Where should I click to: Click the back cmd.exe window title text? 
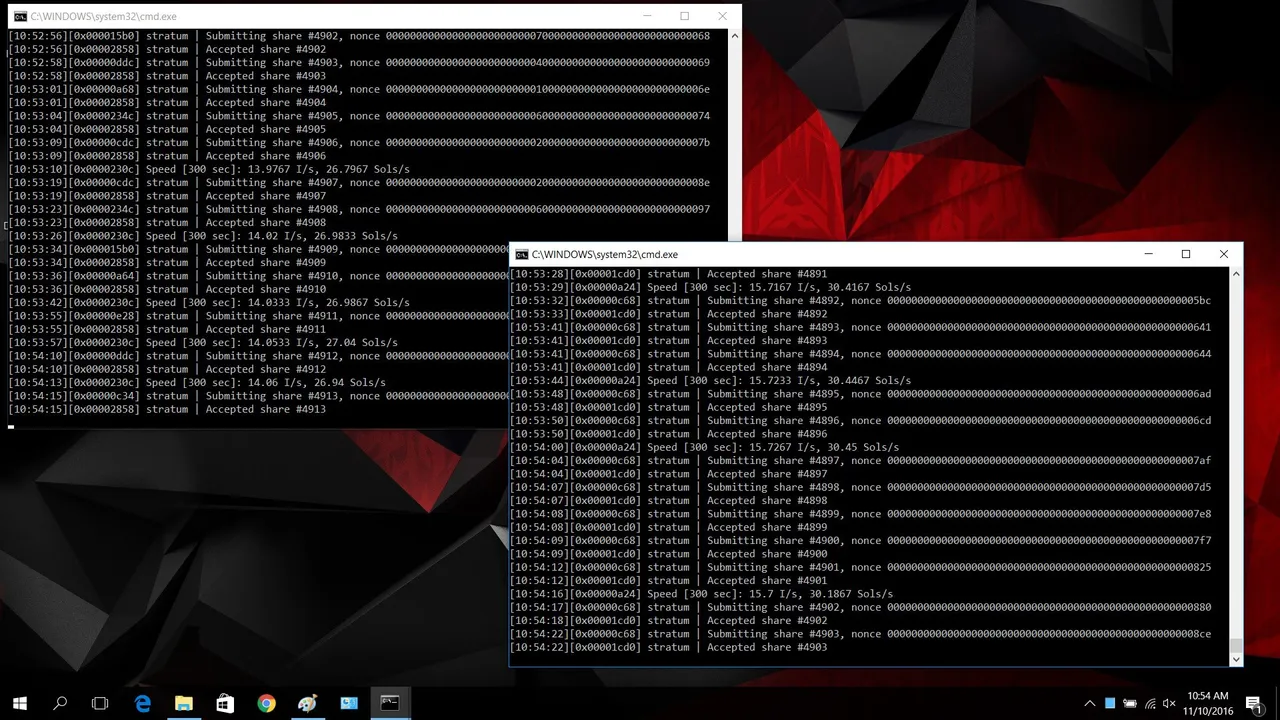click(103, 17)
